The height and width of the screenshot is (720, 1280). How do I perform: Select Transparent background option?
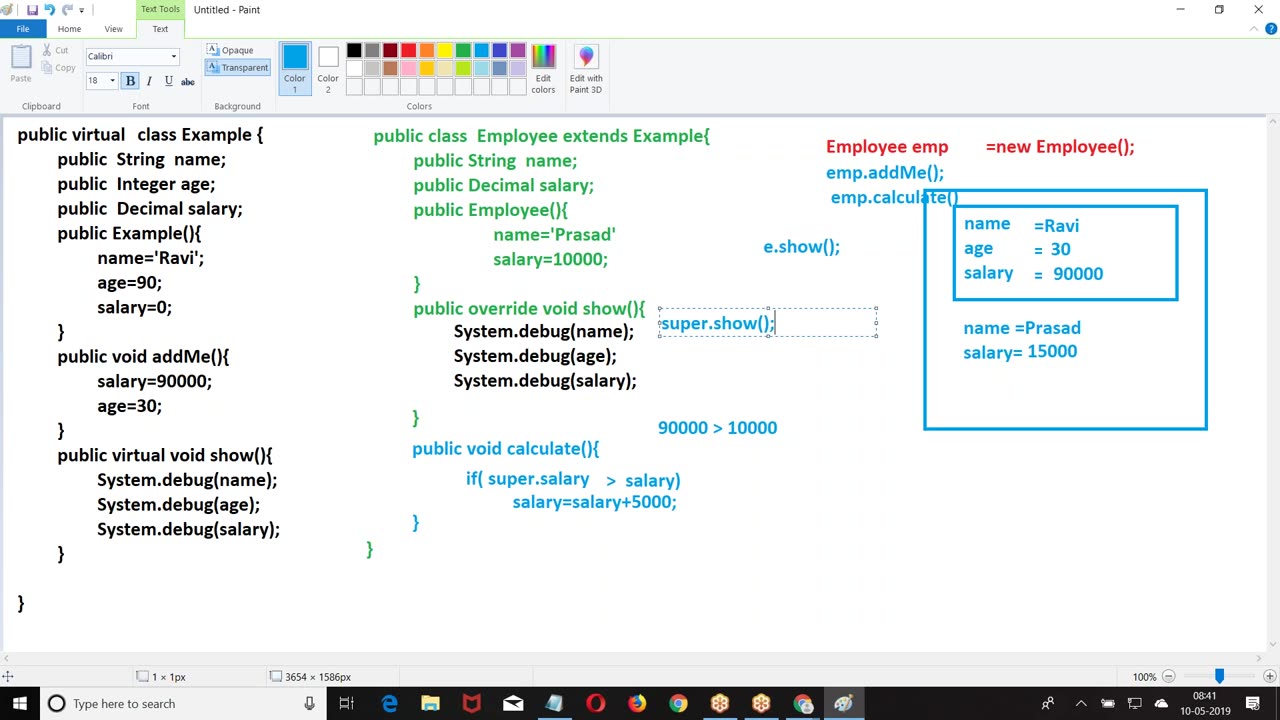pos(237,67)
